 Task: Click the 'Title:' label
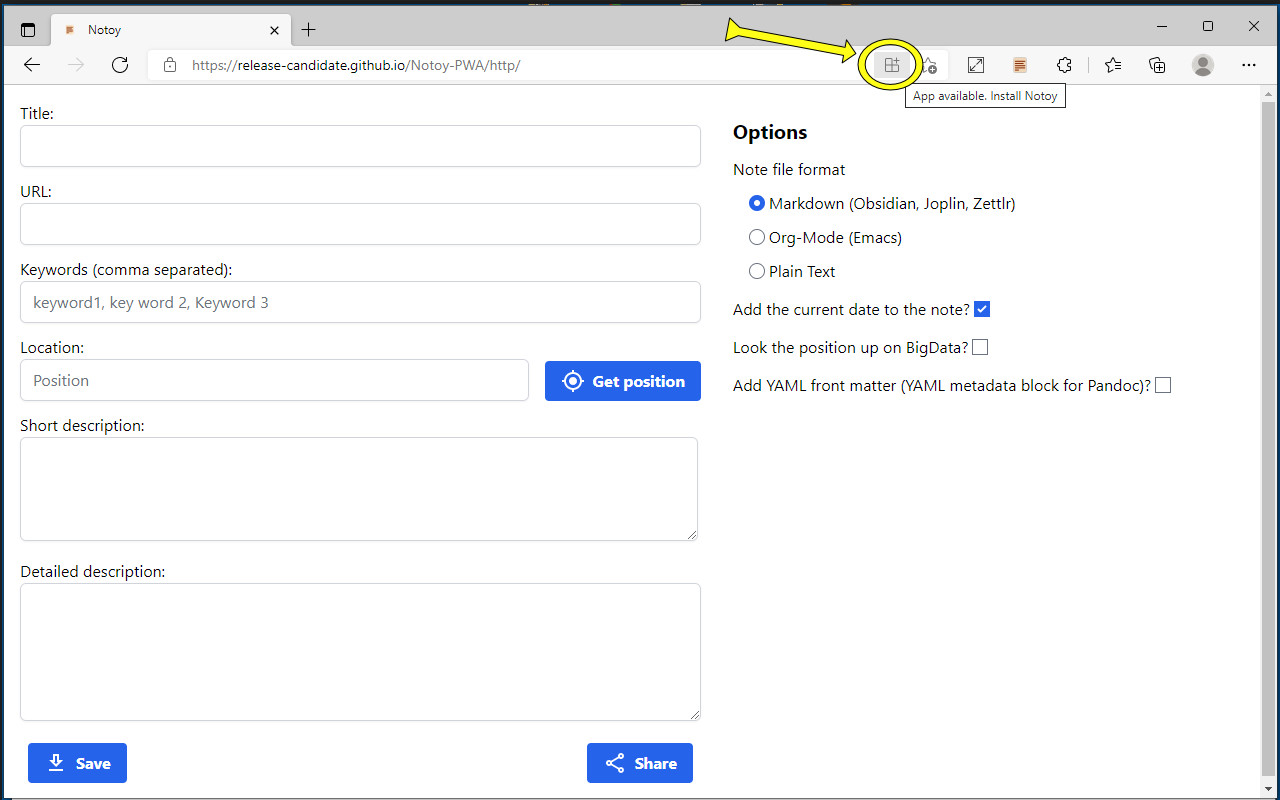coord(37,114)
